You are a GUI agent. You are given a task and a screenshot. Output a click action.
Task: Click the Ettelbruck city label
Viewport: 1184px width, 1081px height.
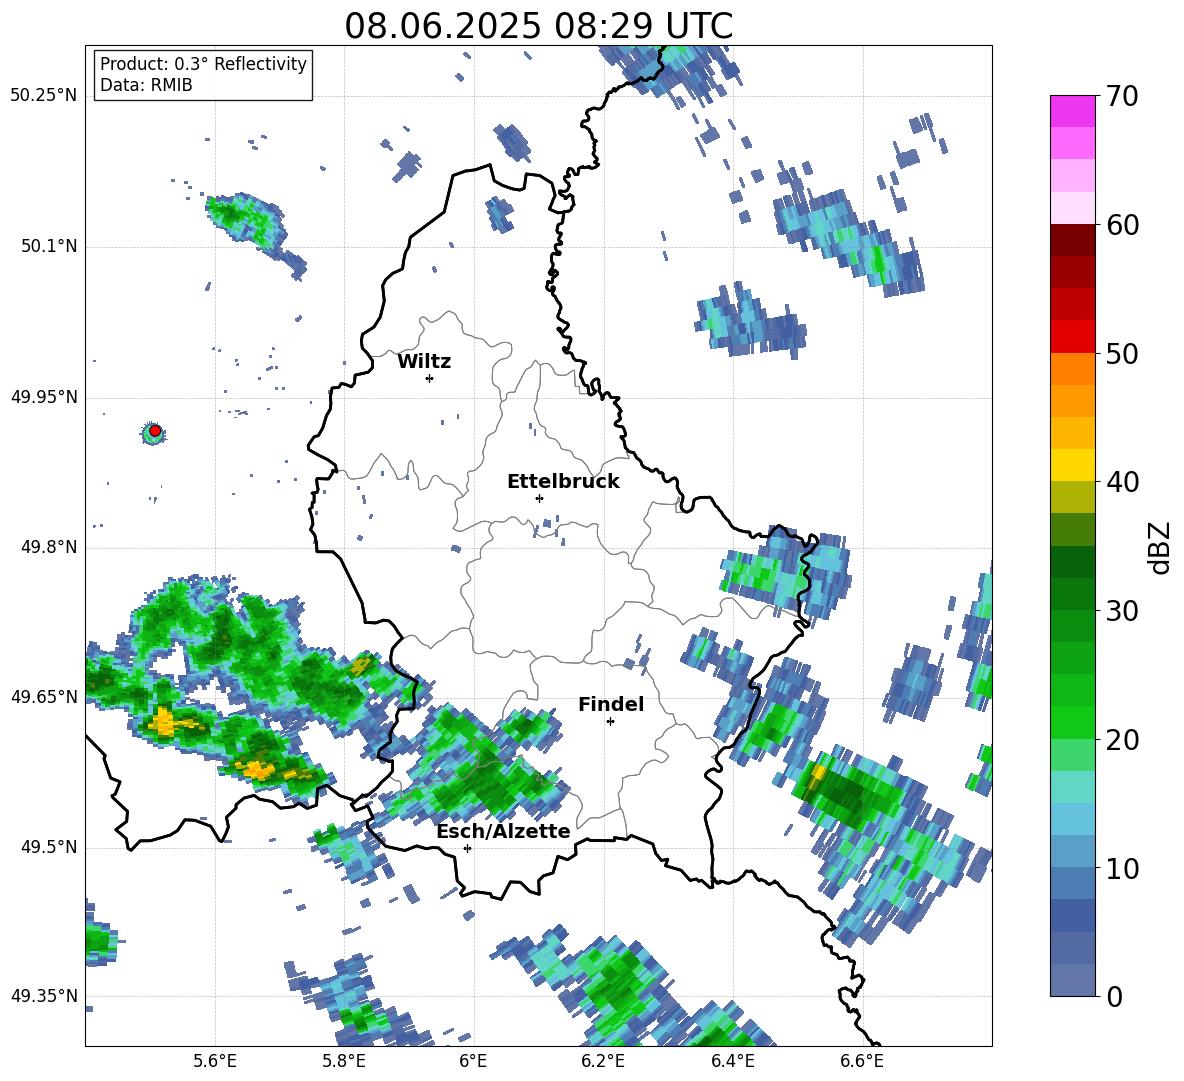click(563, 482)
